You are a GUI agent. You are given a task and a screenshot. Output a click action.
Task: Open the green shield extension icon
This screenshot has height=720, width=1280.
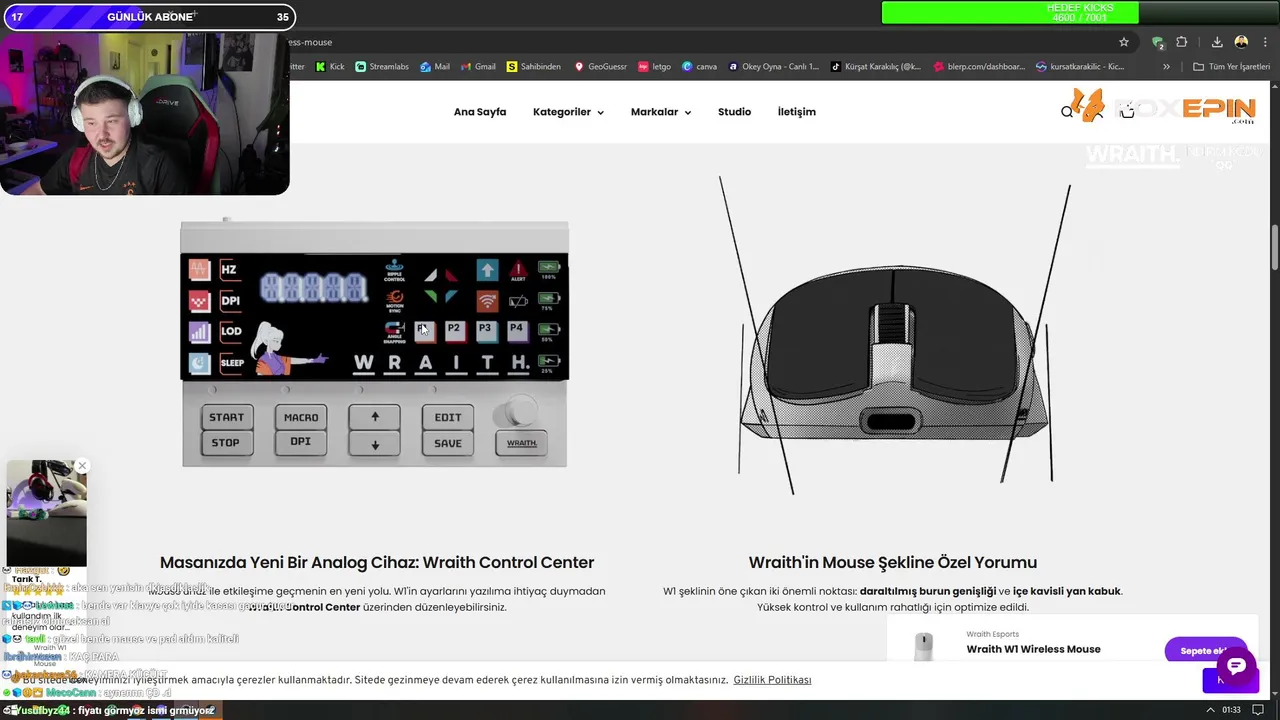click(x=1158, y=42)
